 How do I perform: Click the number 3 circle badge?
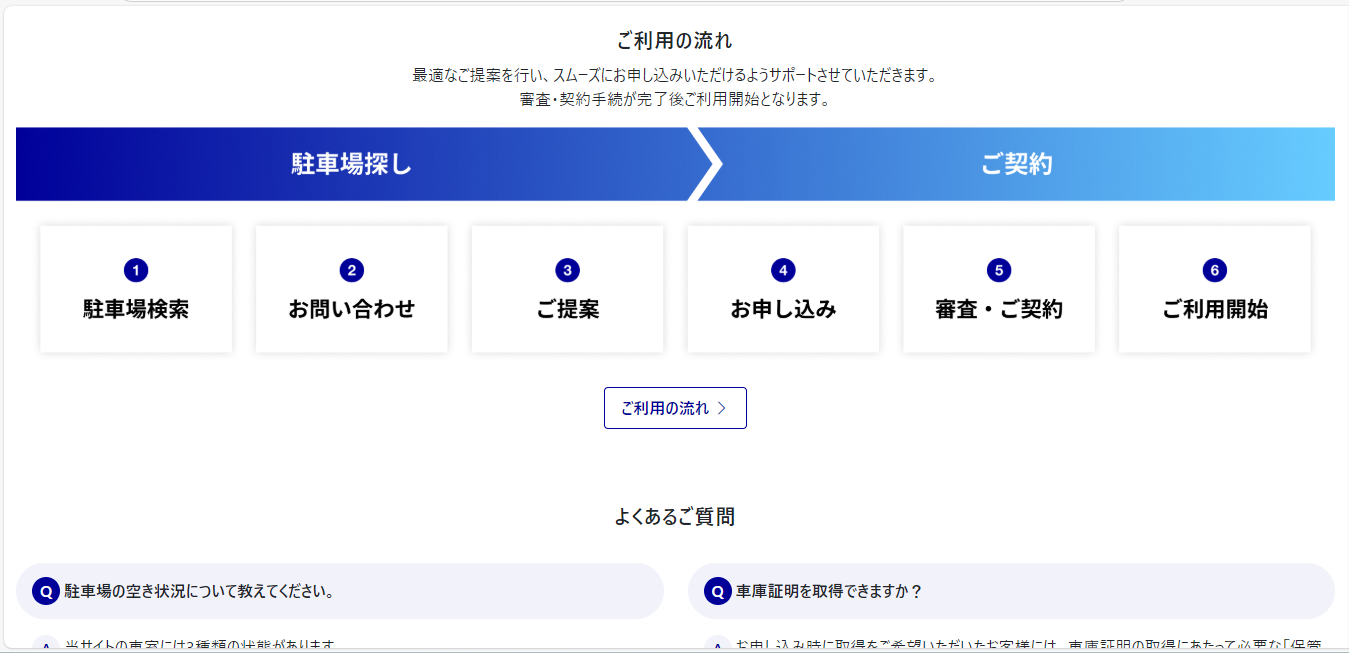[x=567, y=270]
